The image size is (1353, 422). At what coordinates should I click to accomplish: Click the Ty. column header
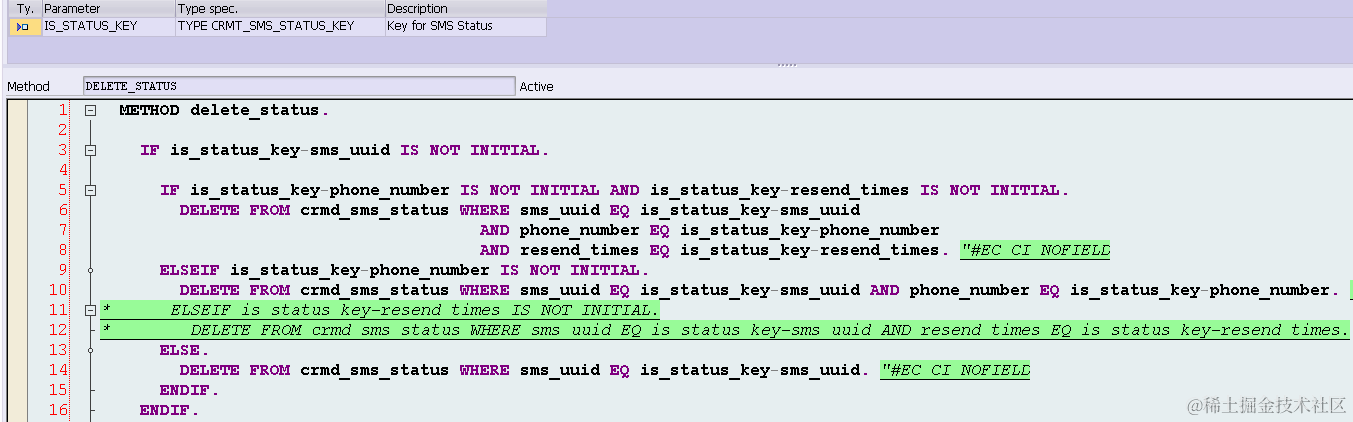pyautogui.click(x=25, y=9)
